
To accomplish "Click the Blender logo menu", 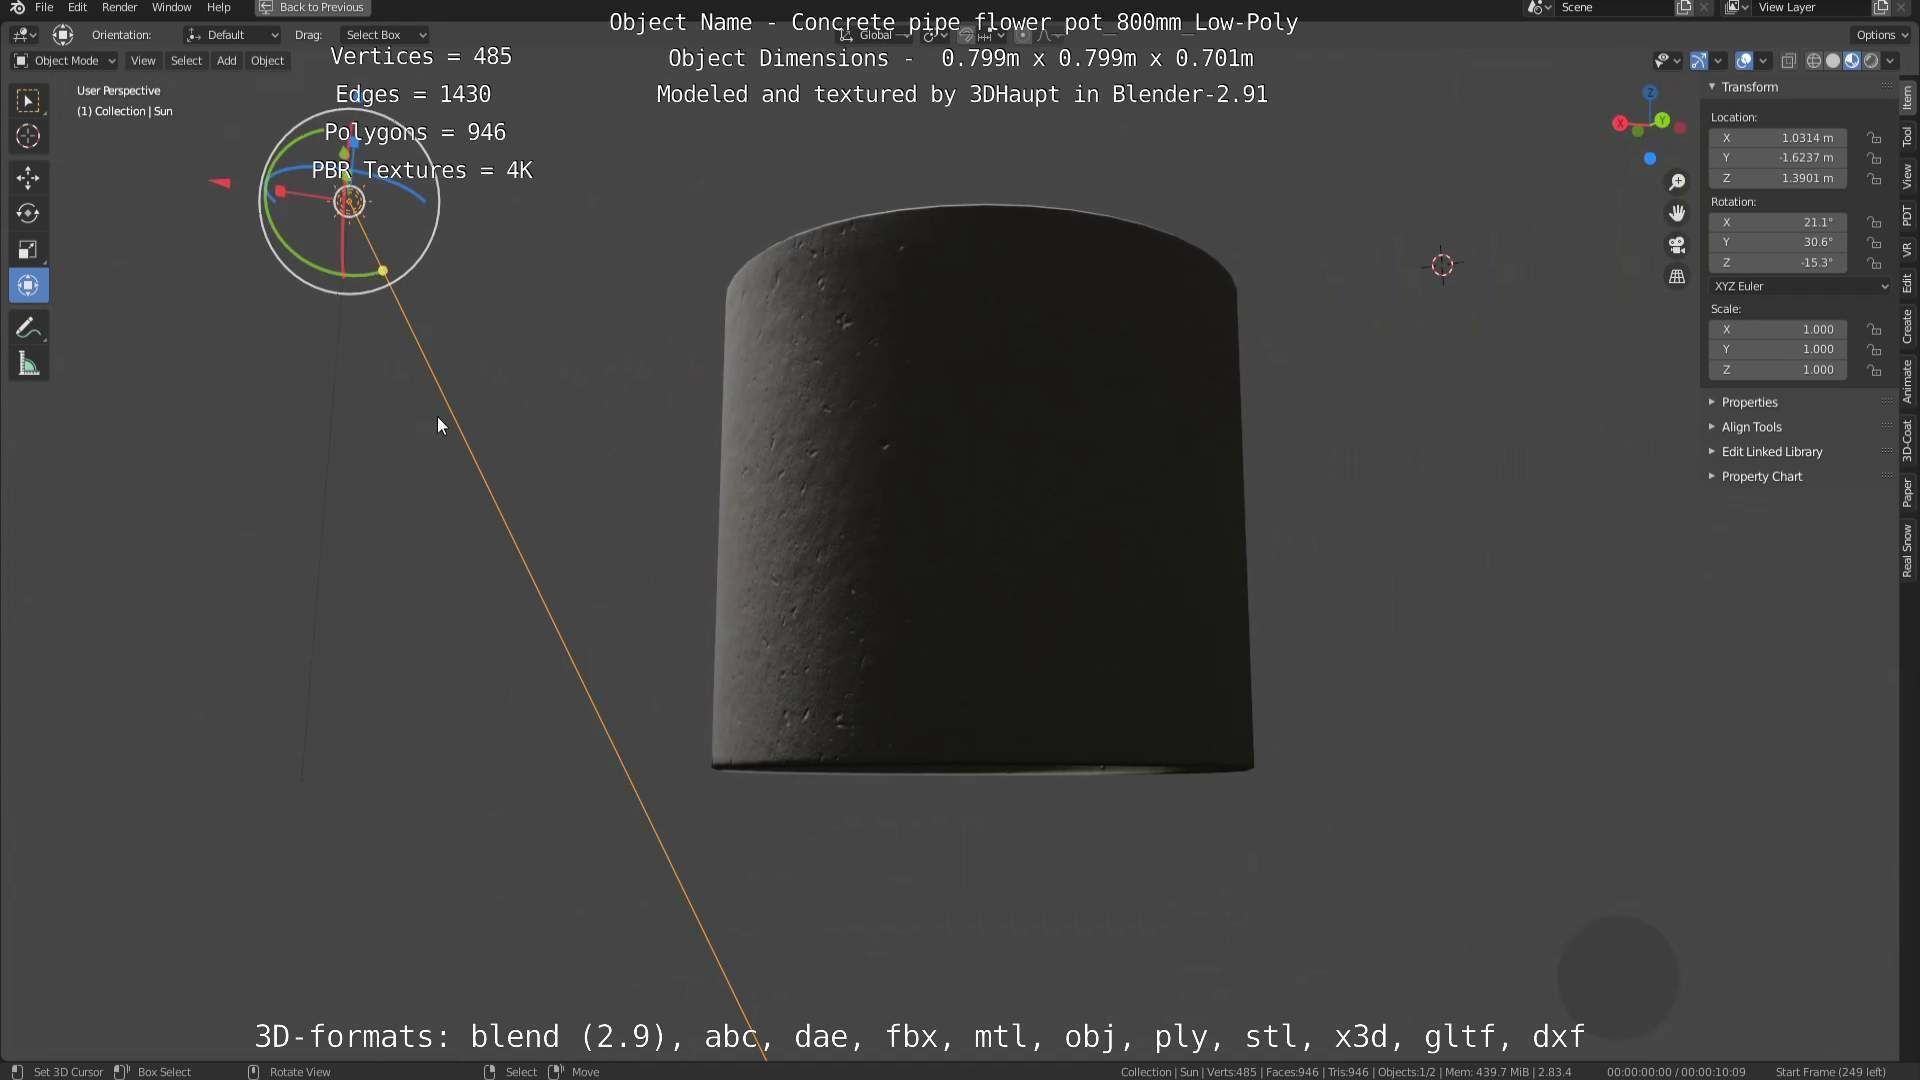I will 17,7.
